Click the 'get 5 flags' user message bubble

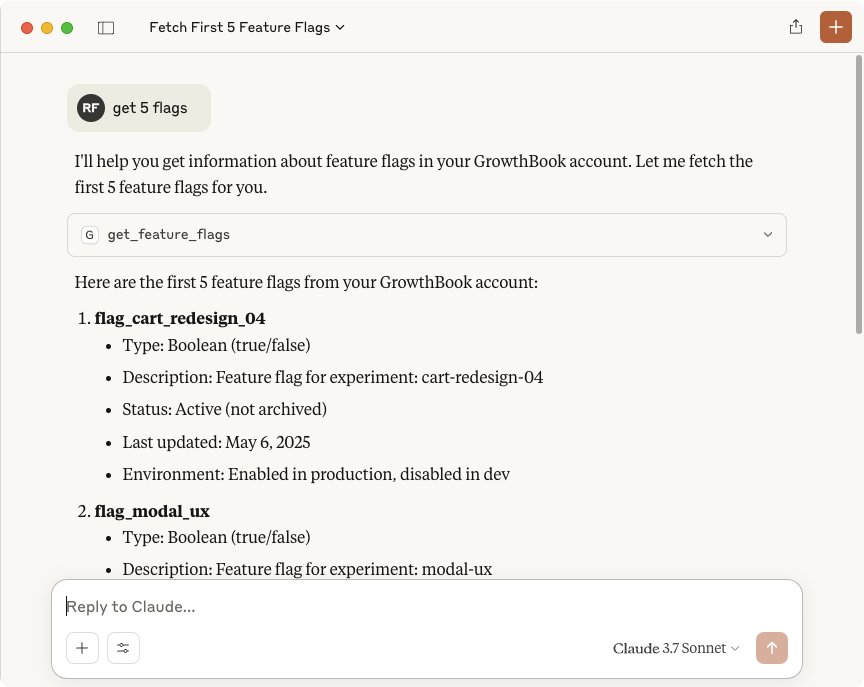coord(150,108)
